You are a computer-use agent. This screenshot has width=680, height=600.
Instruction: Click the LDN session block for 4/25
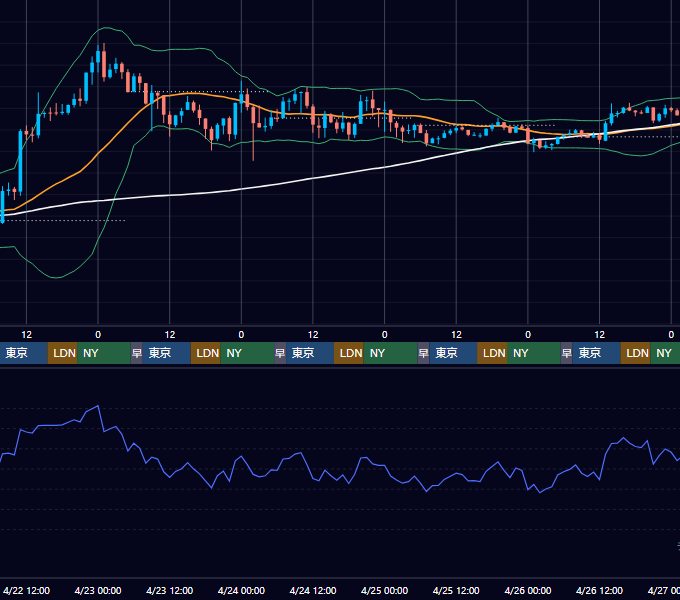pos(492,353)
